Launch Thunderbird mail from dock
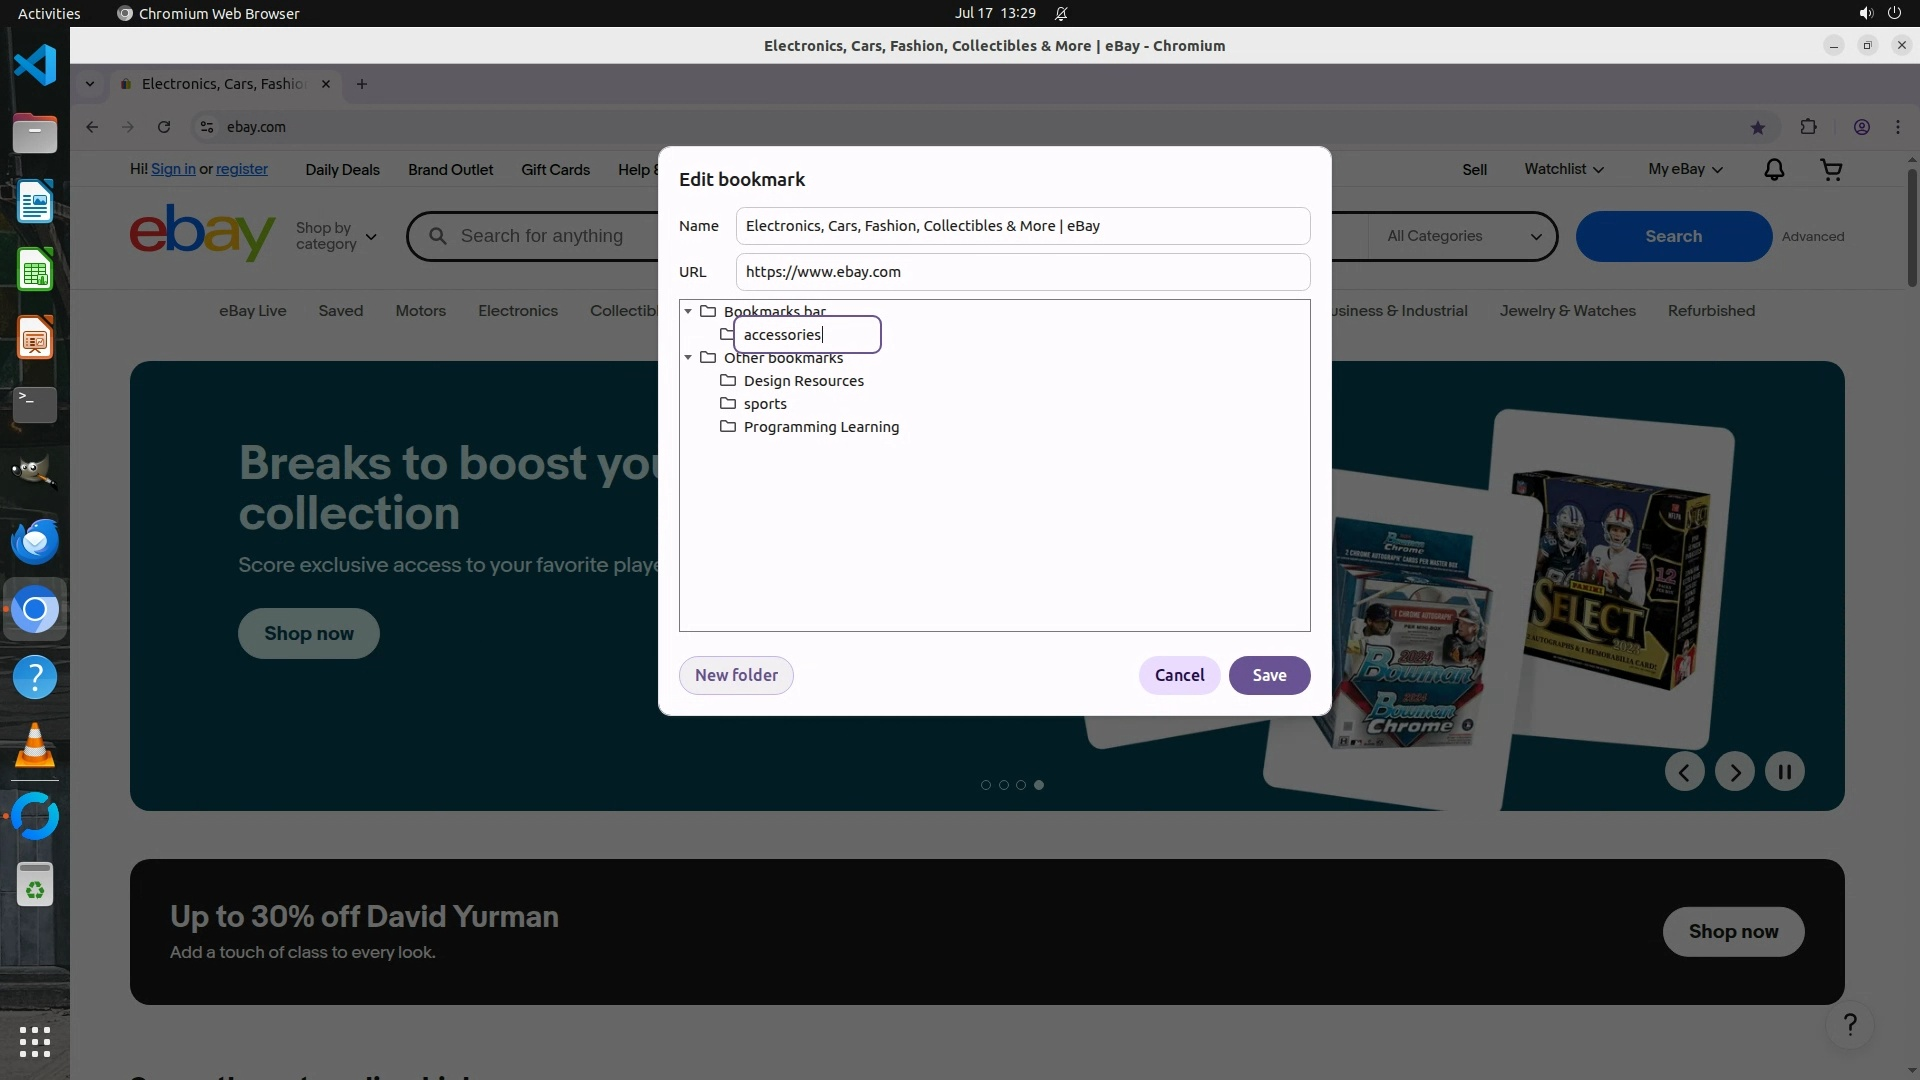Viewport: 1920px width, 1080px height. (35, 541)
